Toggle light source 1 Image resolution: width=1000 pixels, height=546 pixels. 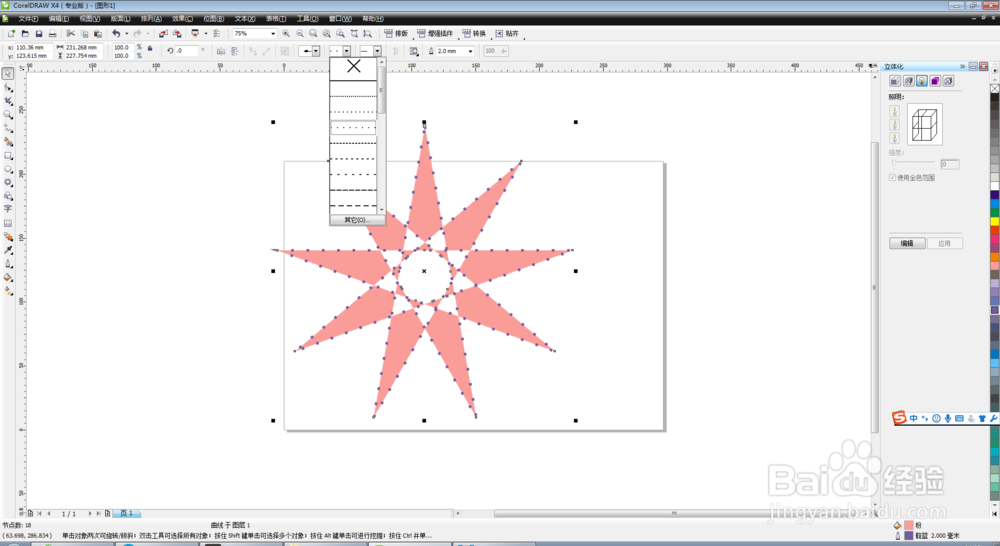[894, 111]
